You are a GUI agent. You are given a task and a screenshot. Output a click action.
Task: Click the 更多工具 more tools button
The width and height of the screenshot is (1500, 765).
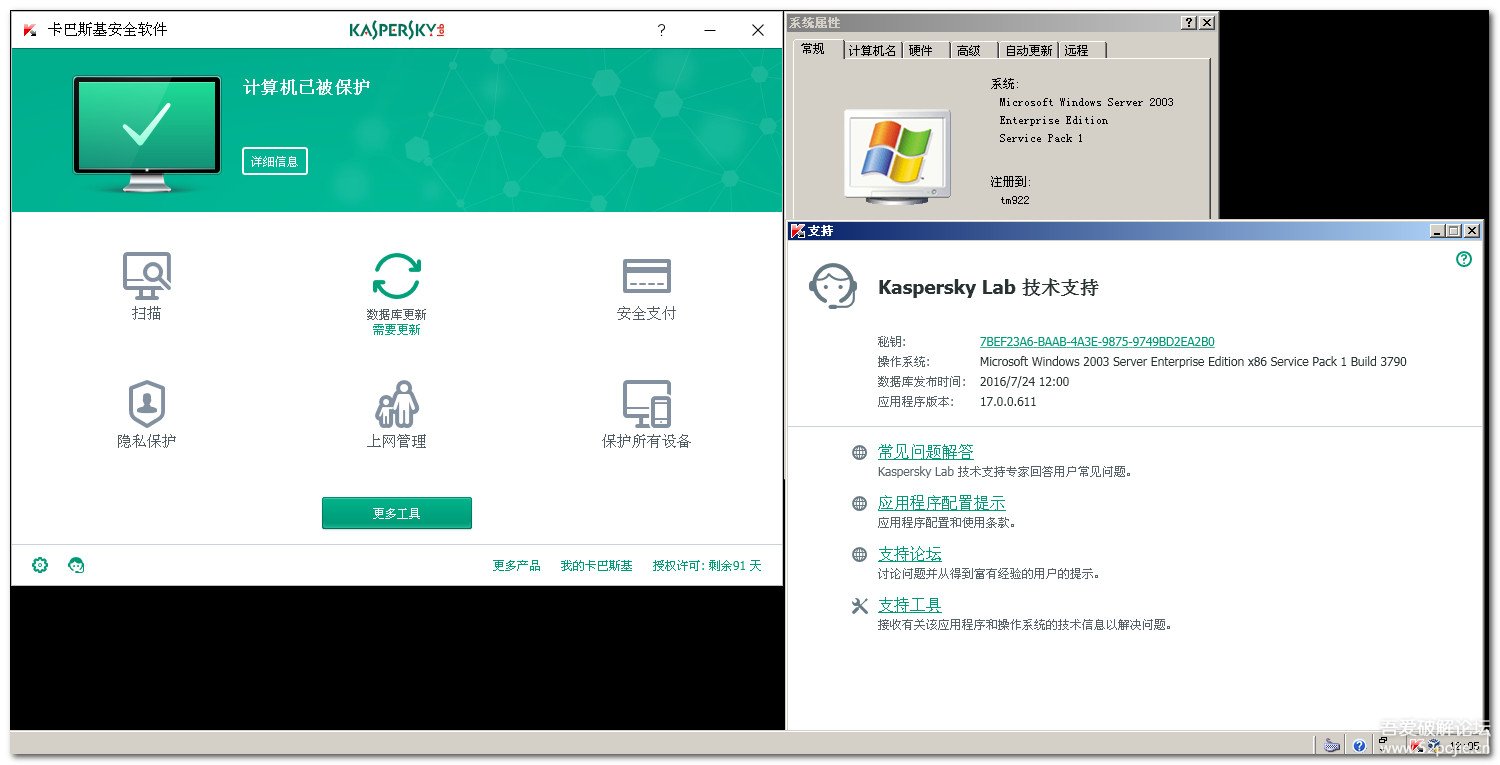pos(397,513)
